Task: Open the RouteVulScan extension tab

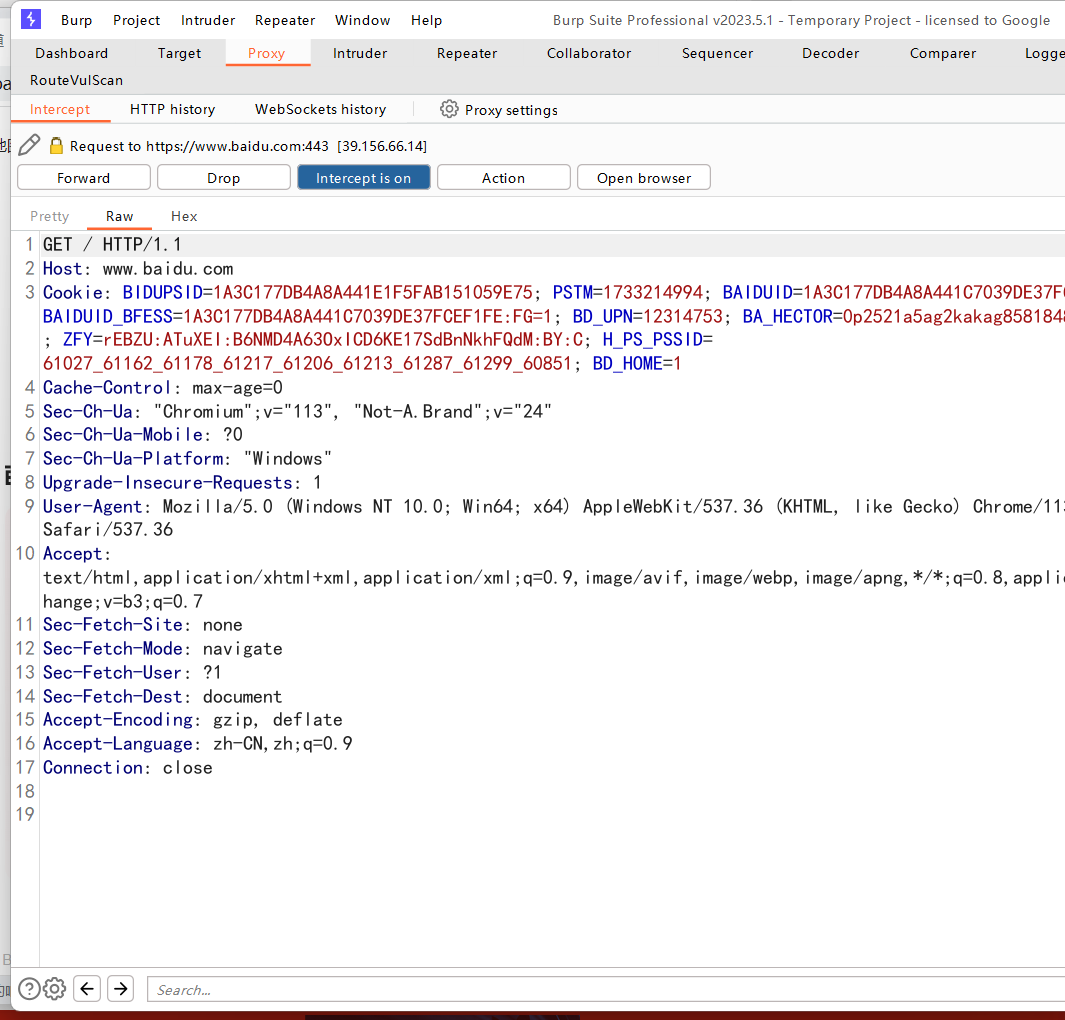Action: (76, 80)
